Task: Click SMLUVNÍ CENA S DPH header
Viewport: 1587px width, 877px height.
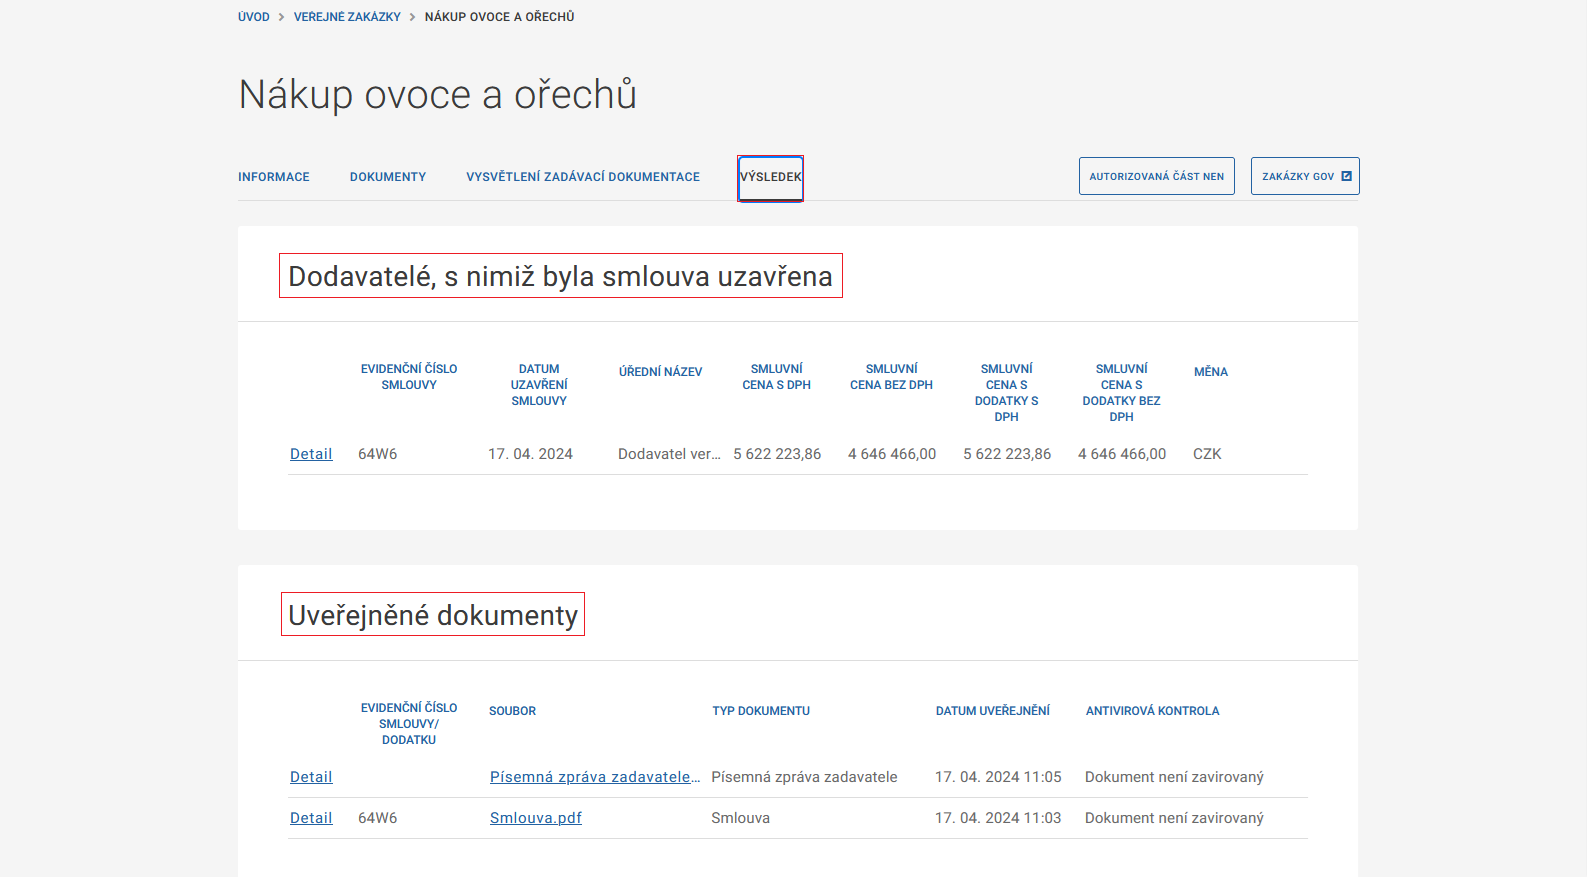Action: pos(777,377)
